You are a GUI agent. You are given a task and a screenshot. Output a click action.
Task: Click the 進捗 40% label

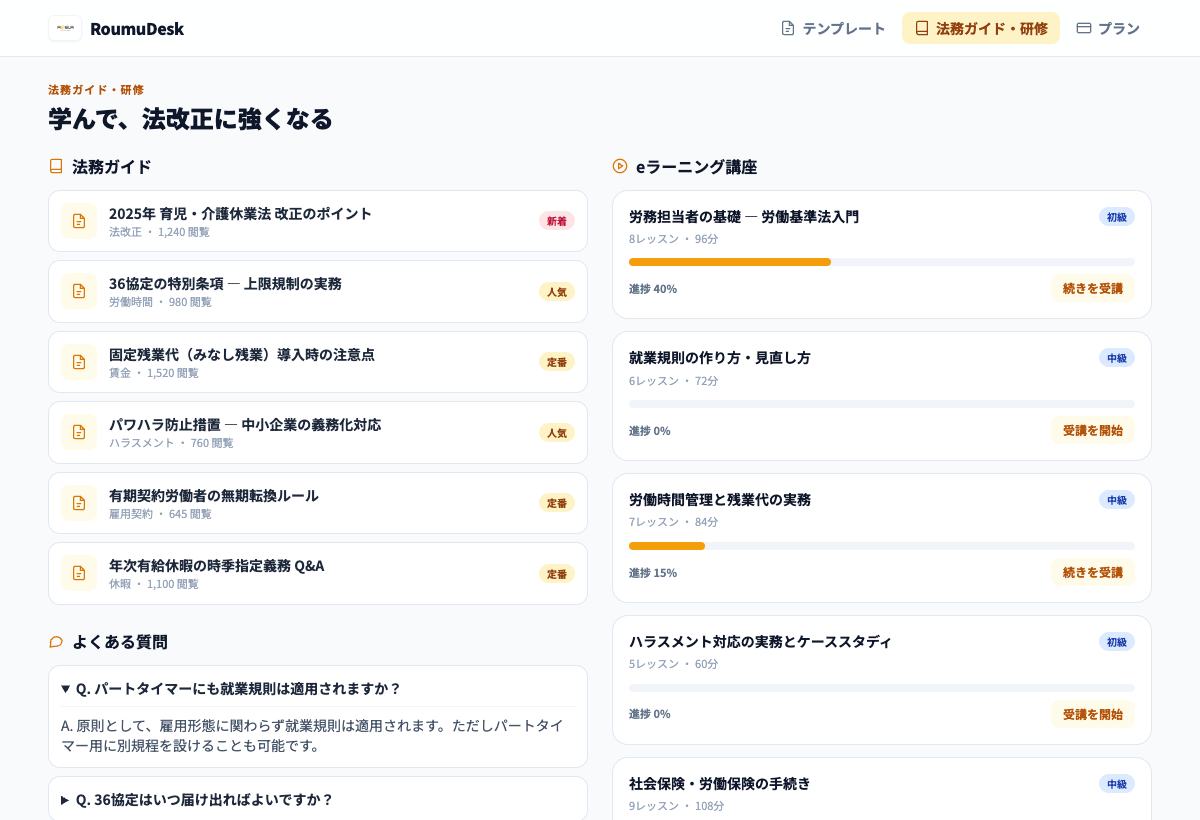pos(653,289)
